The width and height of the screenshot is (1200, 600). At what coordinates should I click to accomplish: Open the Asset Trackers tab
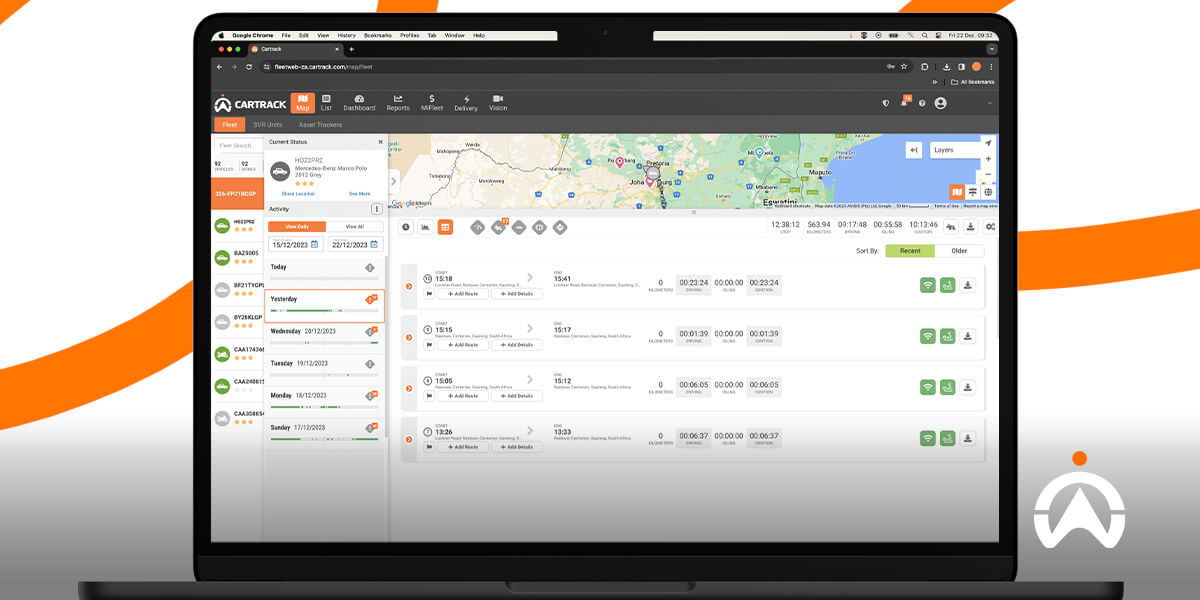tap(320, 124)
